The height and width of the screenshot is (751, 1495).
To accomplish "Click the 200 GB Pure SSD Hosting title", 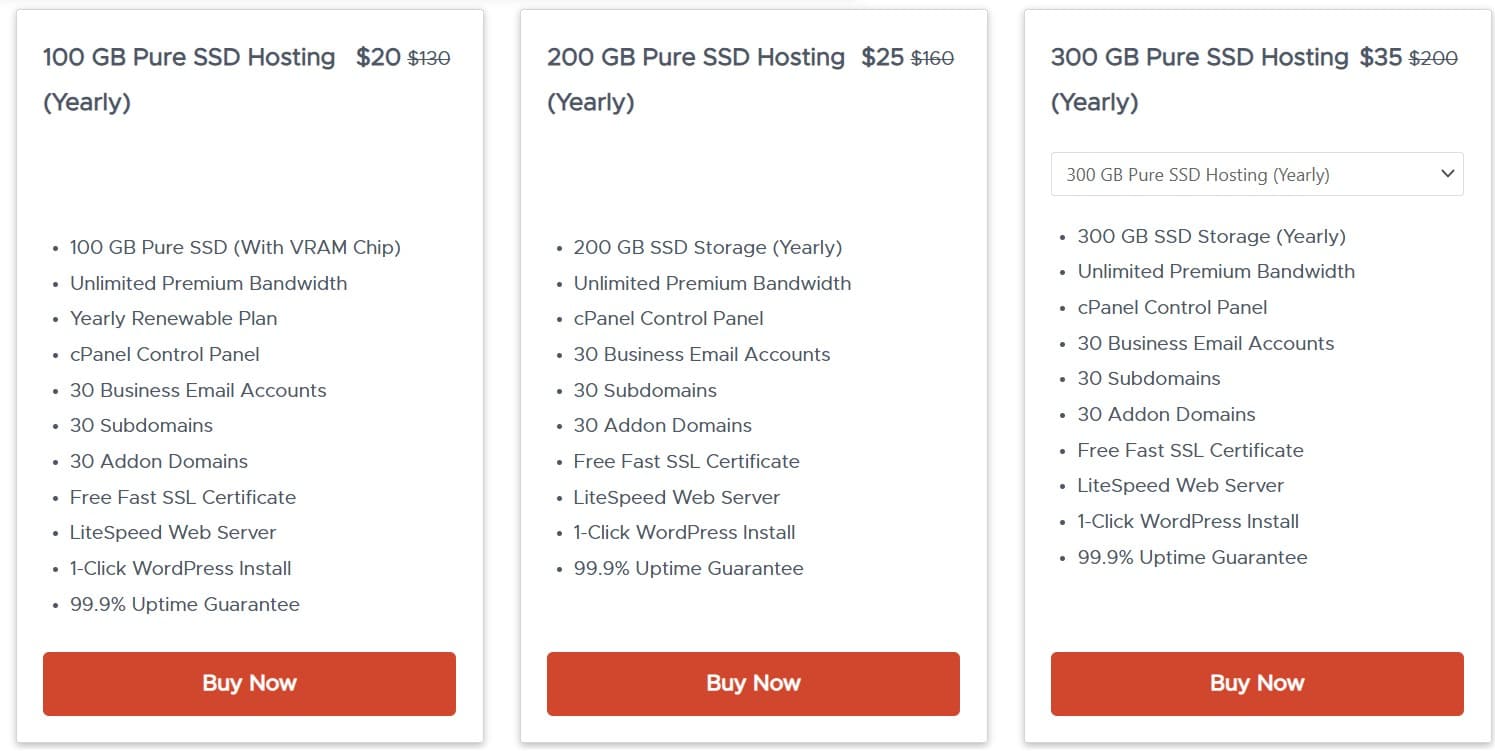I will pos(694,57).
